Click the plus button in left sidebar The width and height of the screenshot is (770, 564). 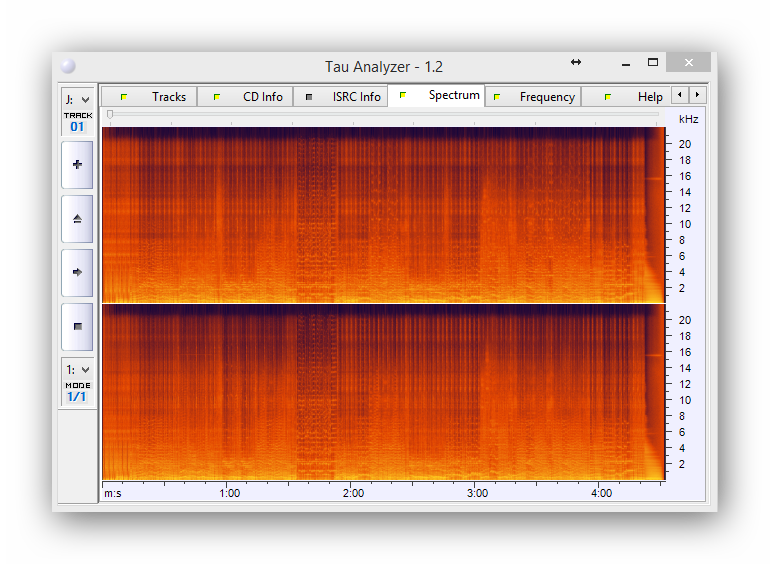(x=77, y=165)
